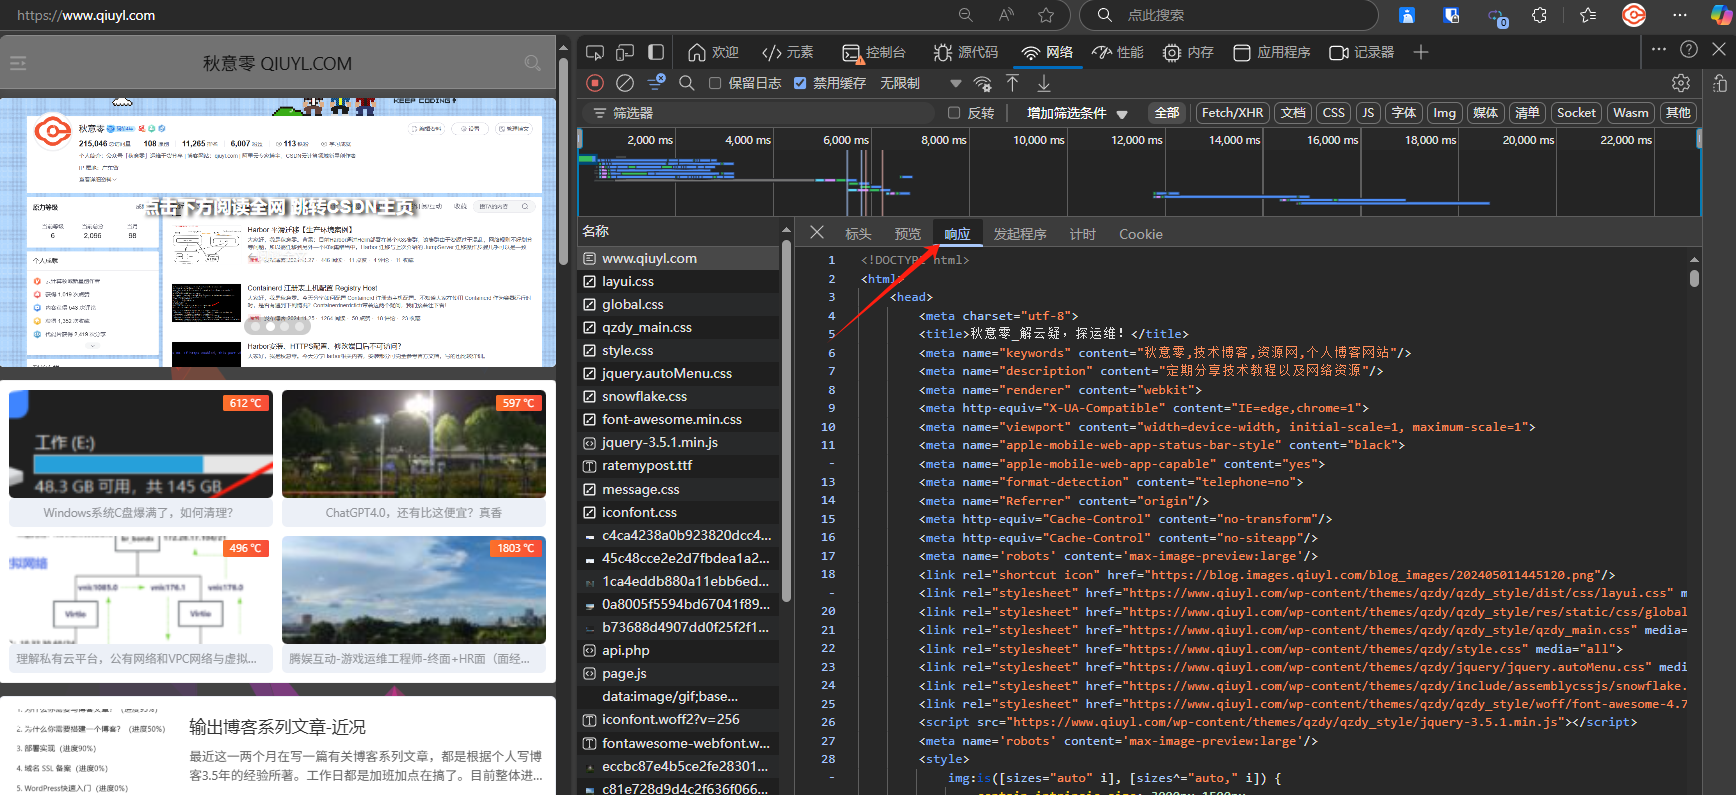This screenshot has height=795, width=1736.
Task: Open DevTools customize ellipsis menu
Action: (1659, 49)
